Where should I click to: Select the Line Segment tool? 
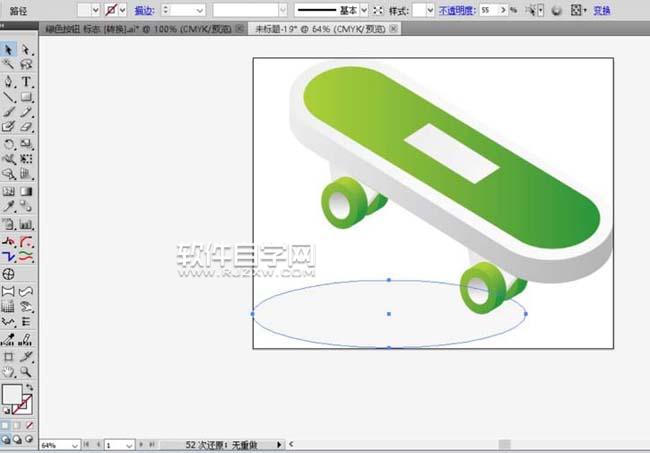tap(8, 97)
